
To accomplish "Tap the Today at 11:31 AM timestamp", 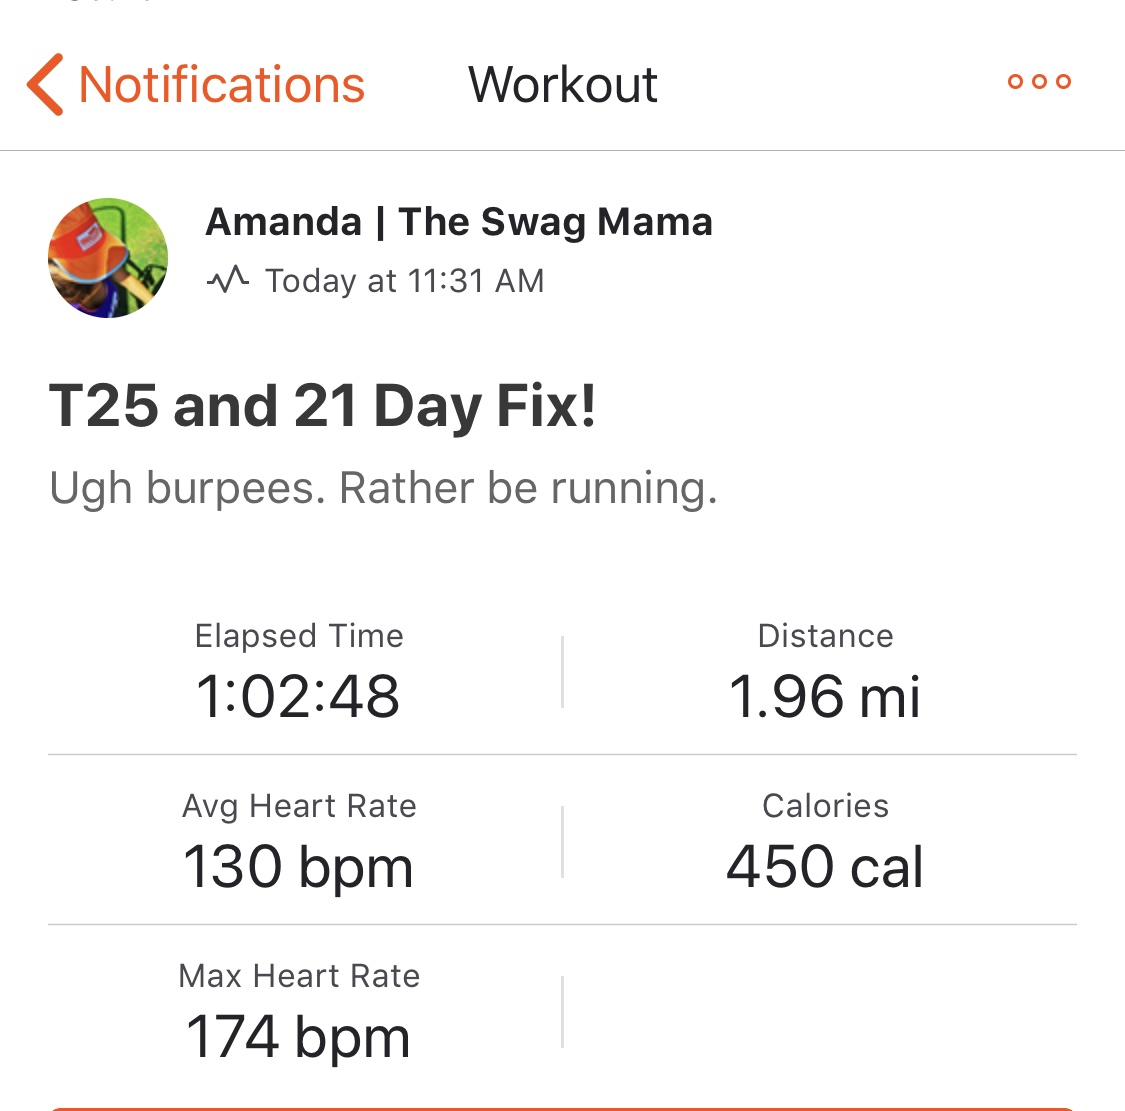I will [404, 281].
